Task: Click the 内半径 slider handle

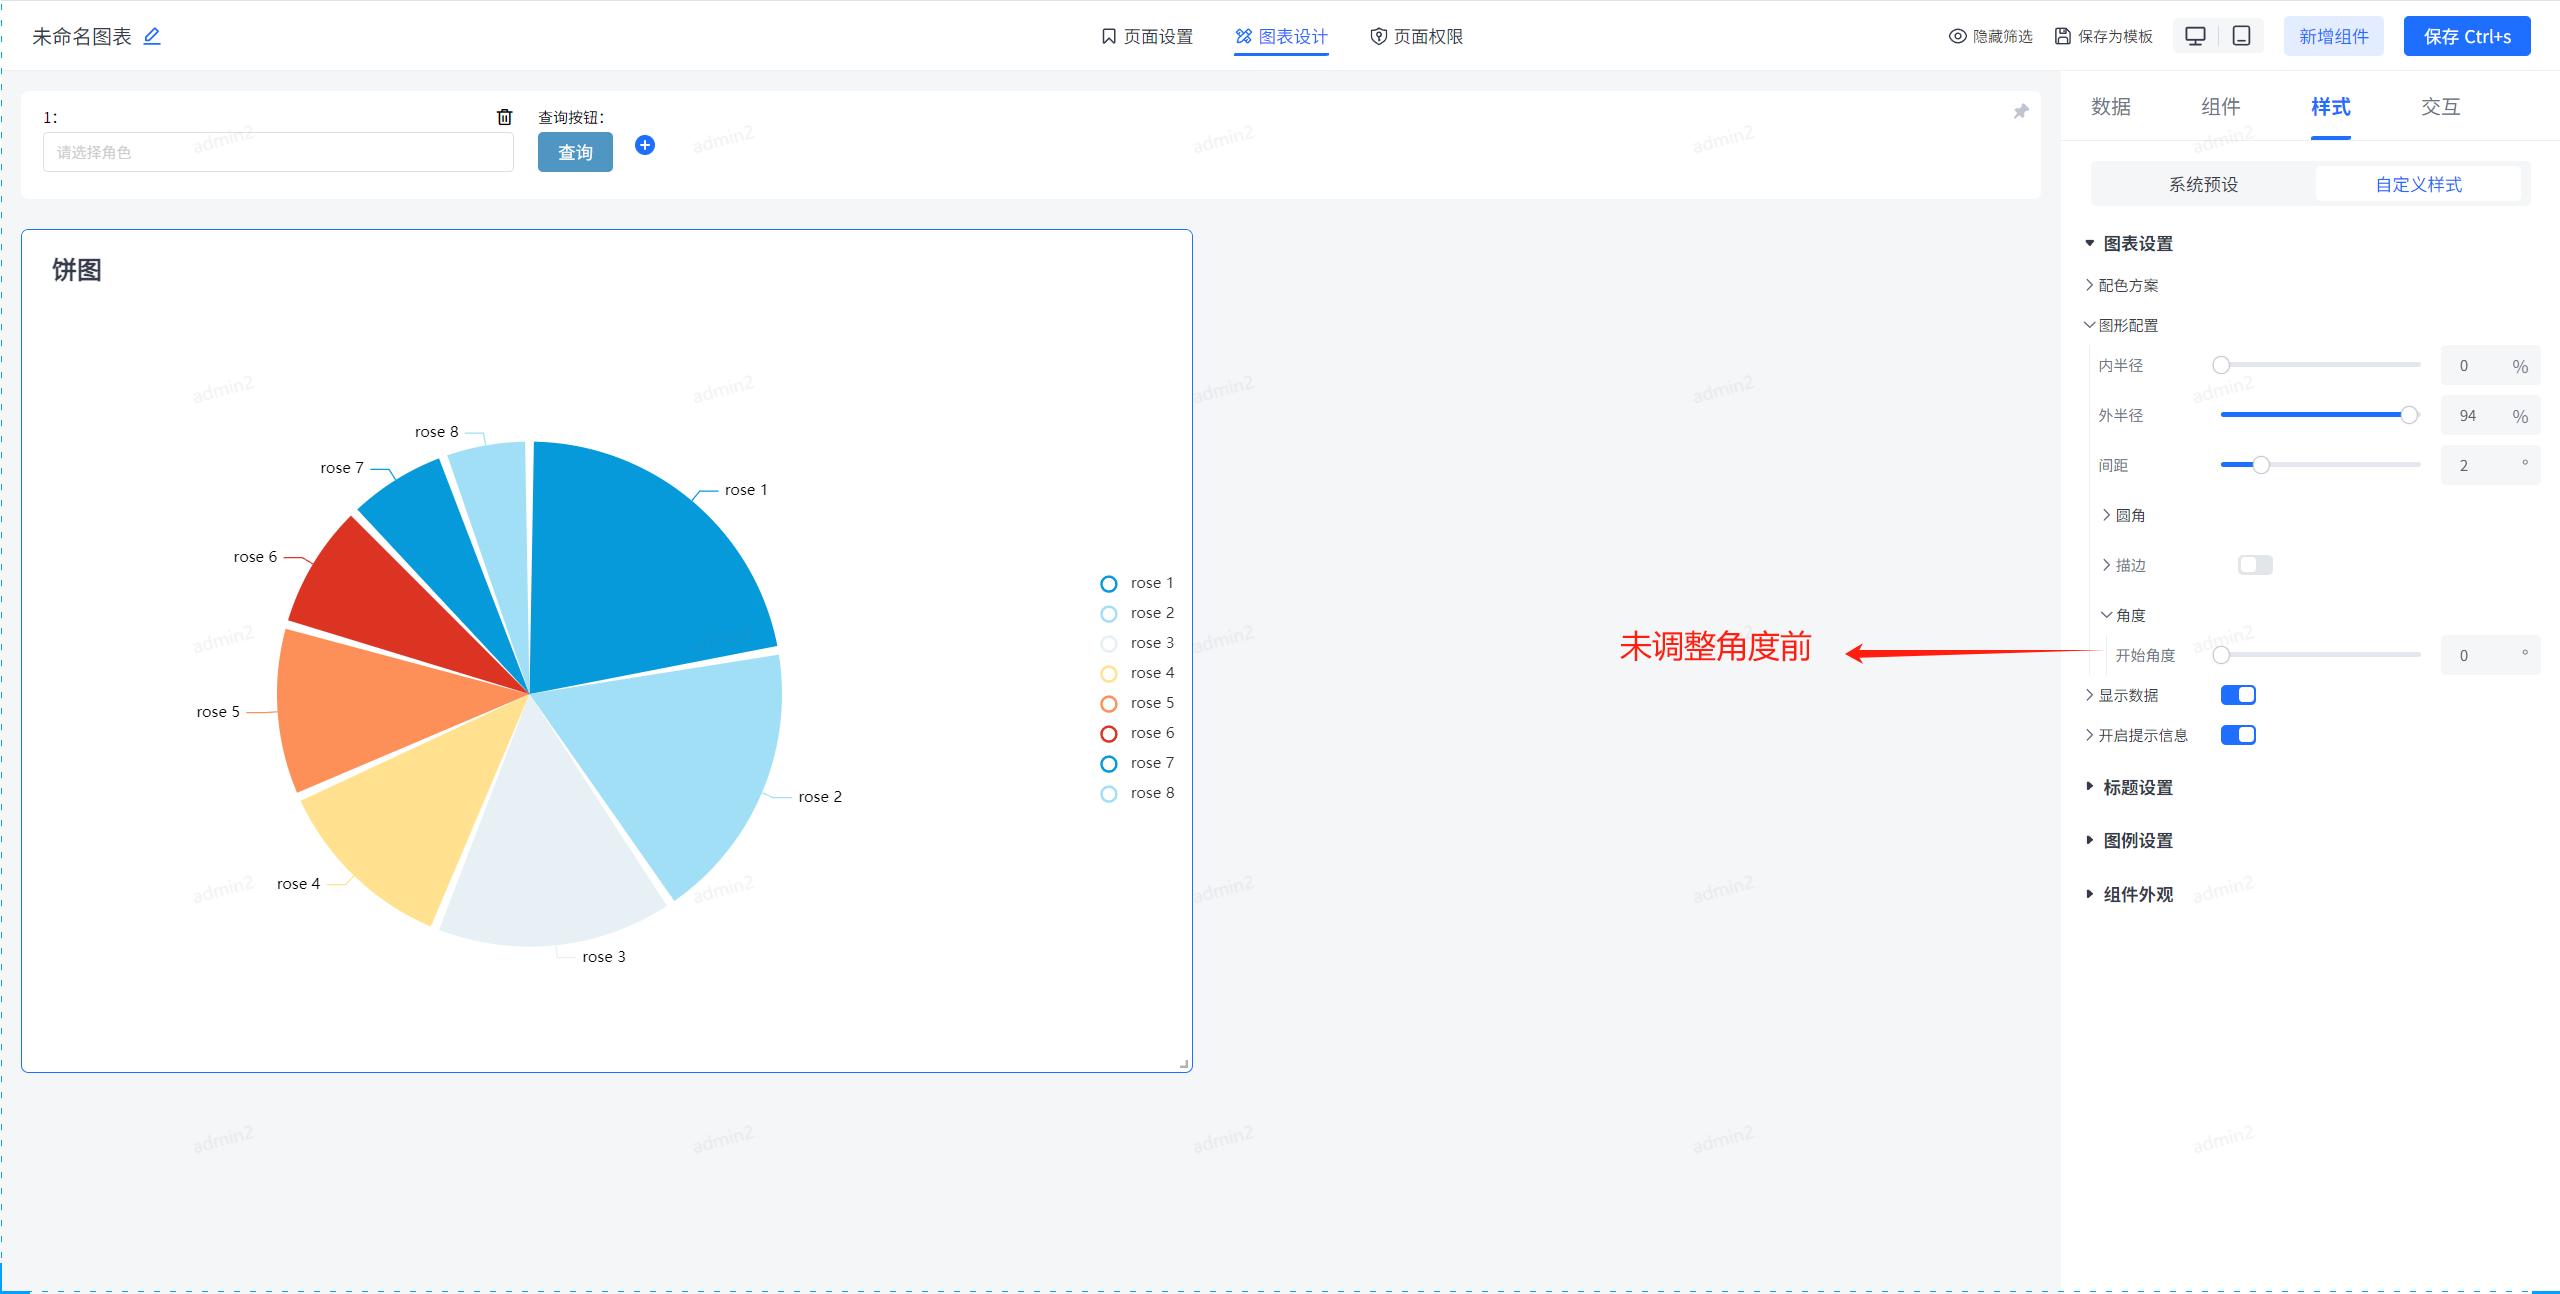Action: 2221,365
